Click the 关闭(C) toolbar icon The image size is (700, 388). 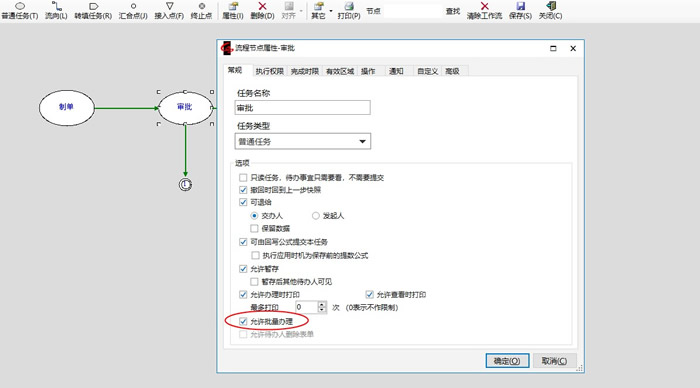pyautogui.click(x=550, y=11)
